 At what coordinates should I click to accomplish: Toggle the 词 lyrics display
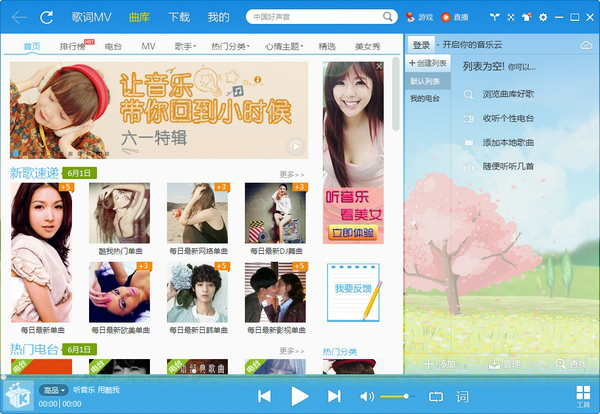[462, 396]
